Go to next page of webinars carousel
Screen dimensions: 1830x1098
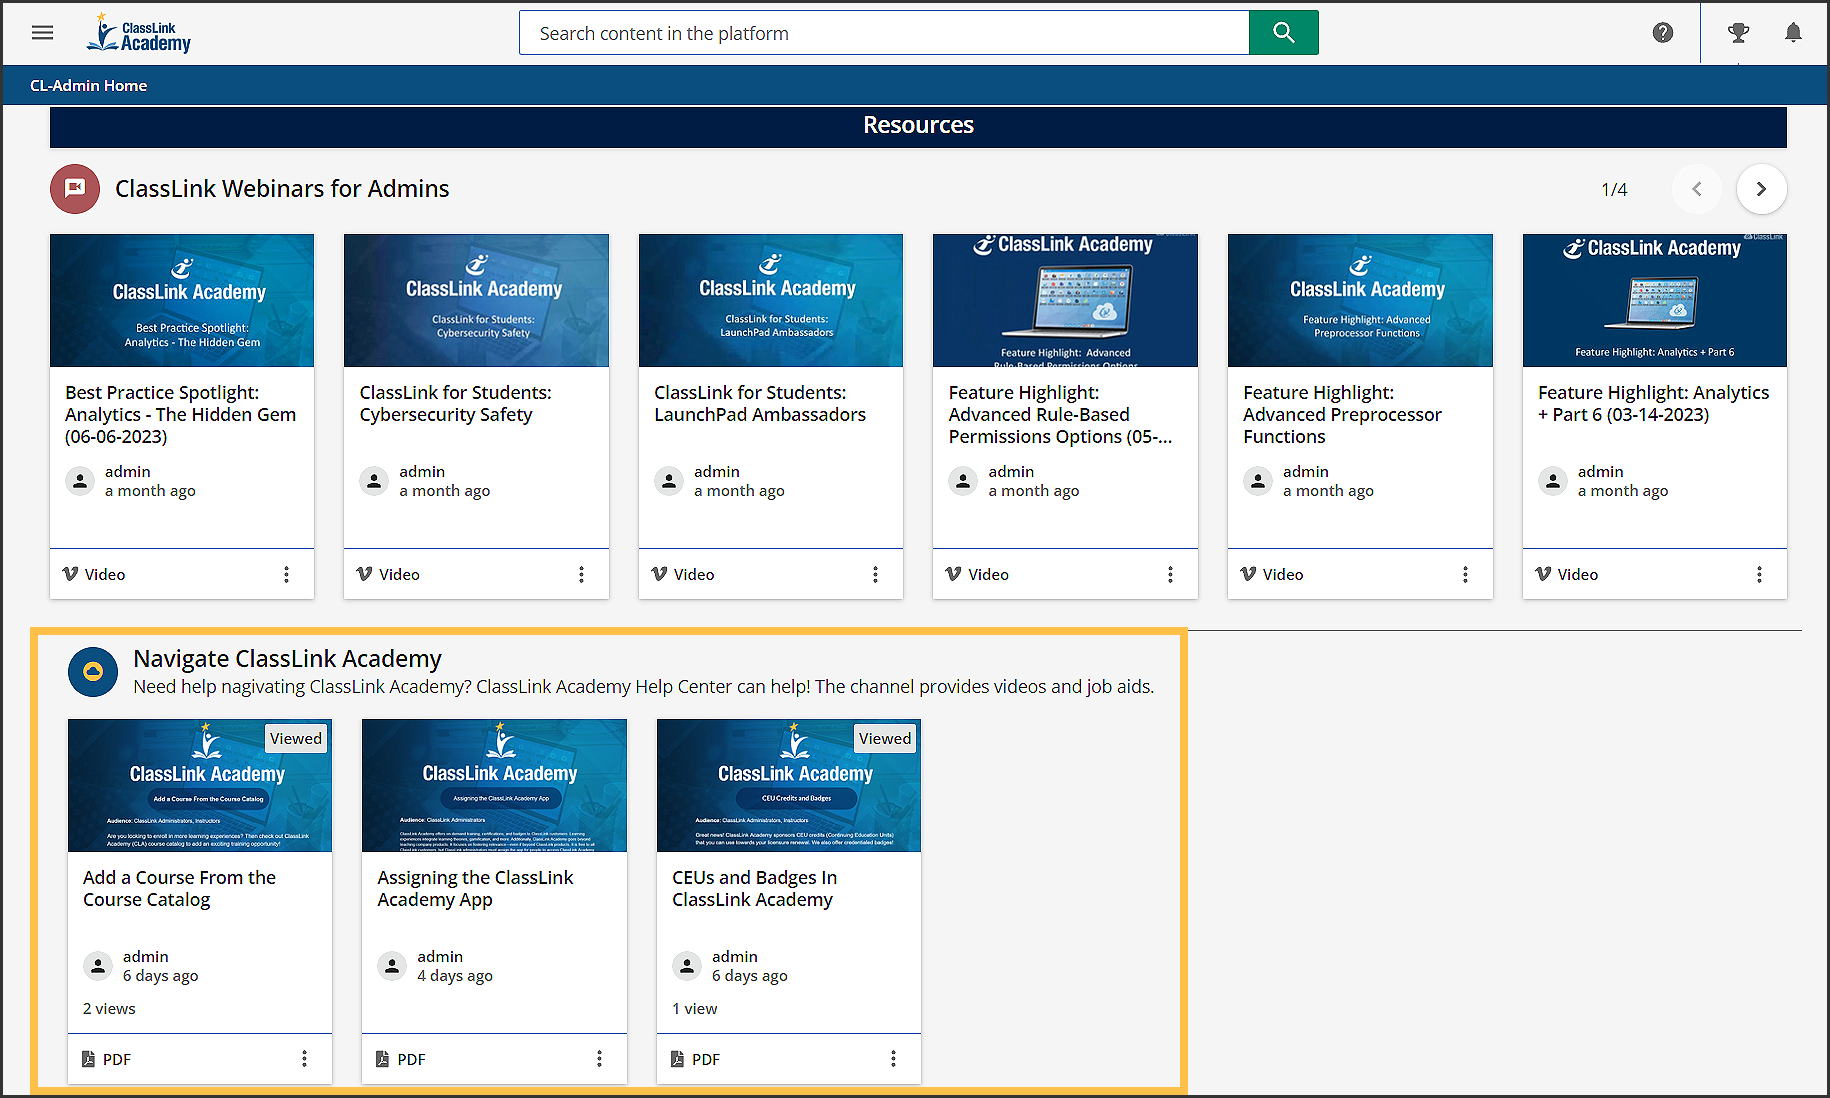tap(1761, 189)
